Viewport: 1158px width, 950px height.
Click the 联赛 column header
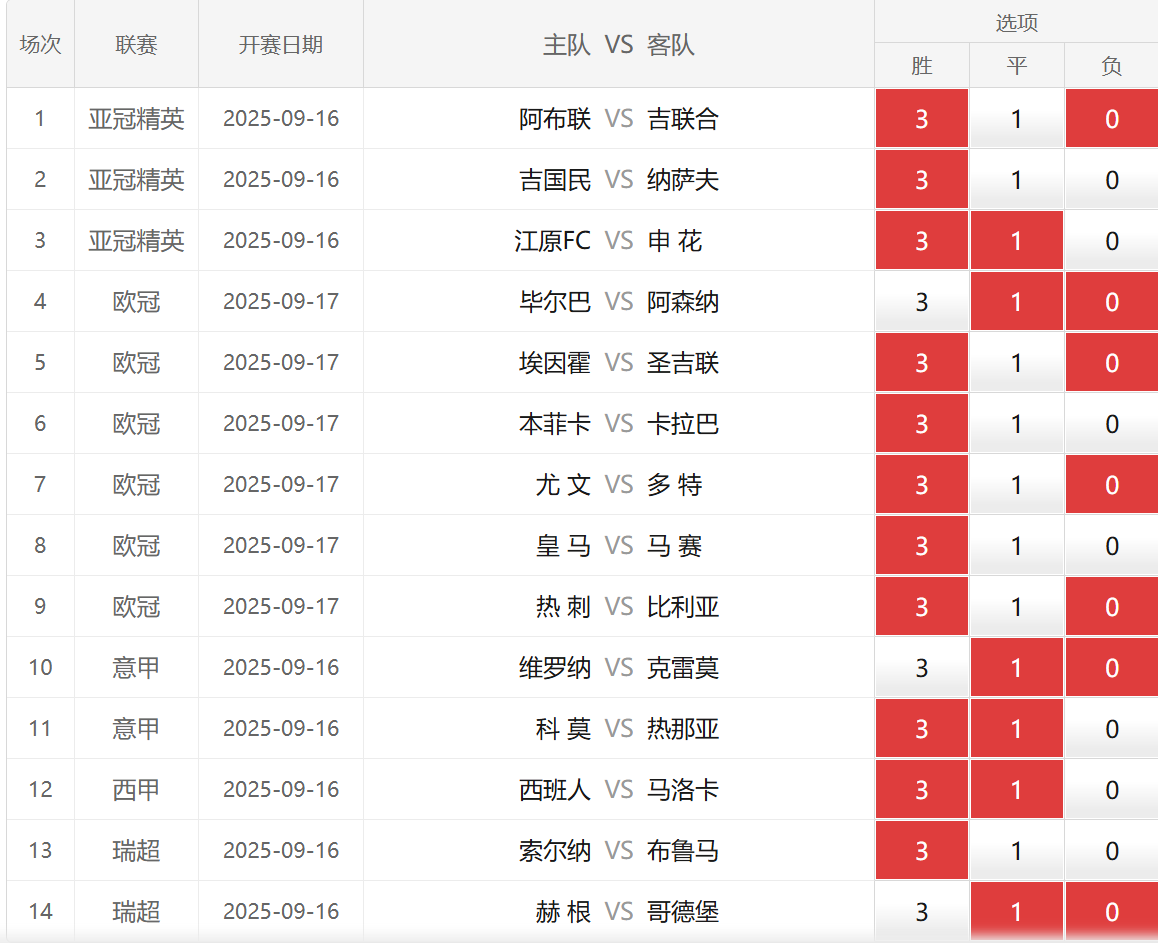[x=137, y=44]
